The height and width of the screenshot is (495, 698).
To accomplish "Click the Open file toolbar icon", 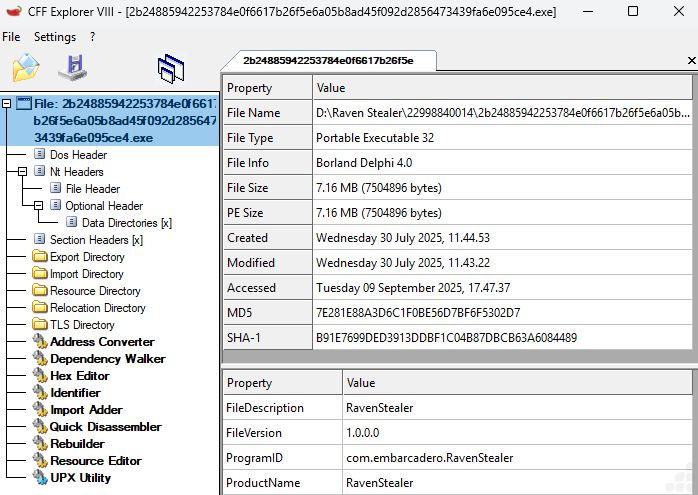I will [26, 68].
